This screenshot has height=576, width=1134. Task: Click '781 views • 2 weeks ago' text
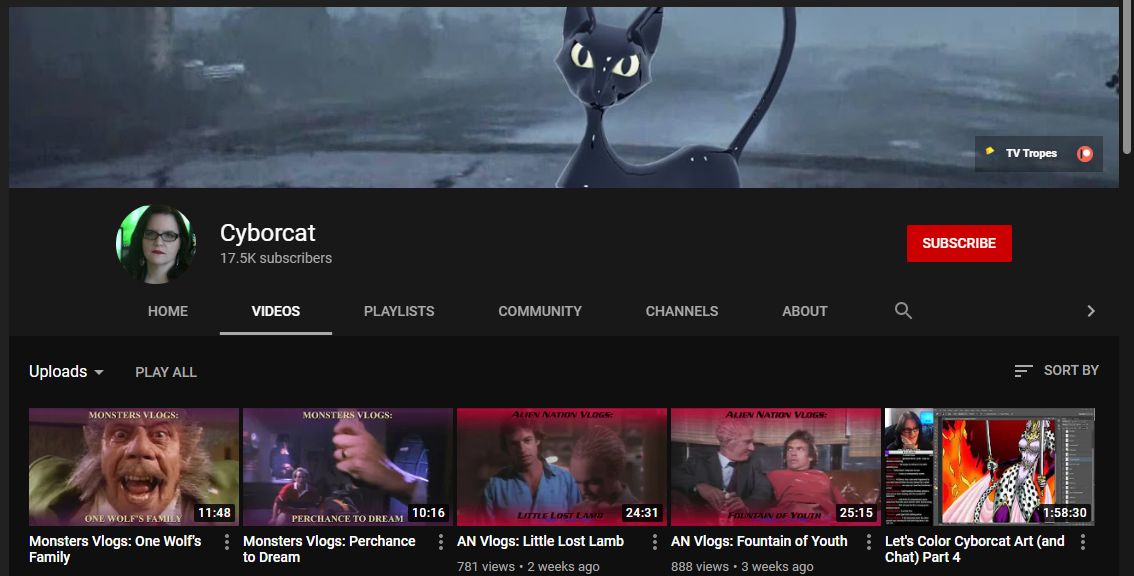(x=528, y=567)
